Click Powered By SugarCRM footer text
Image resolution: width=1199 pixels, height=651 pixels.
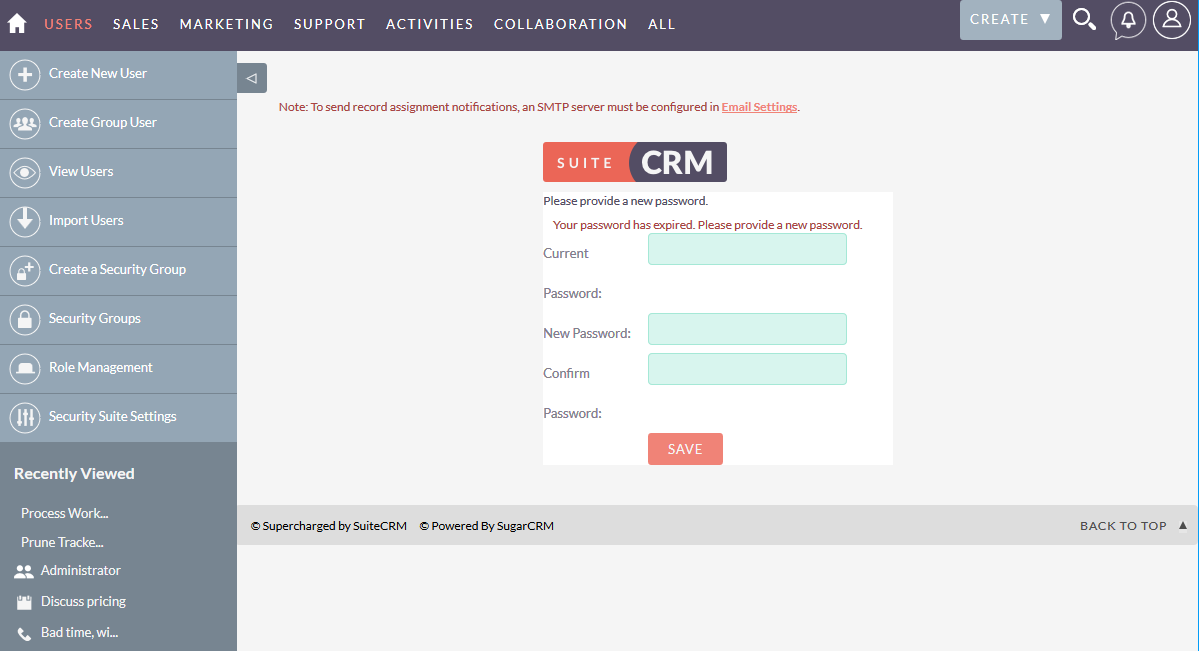(x=486, y=526)
